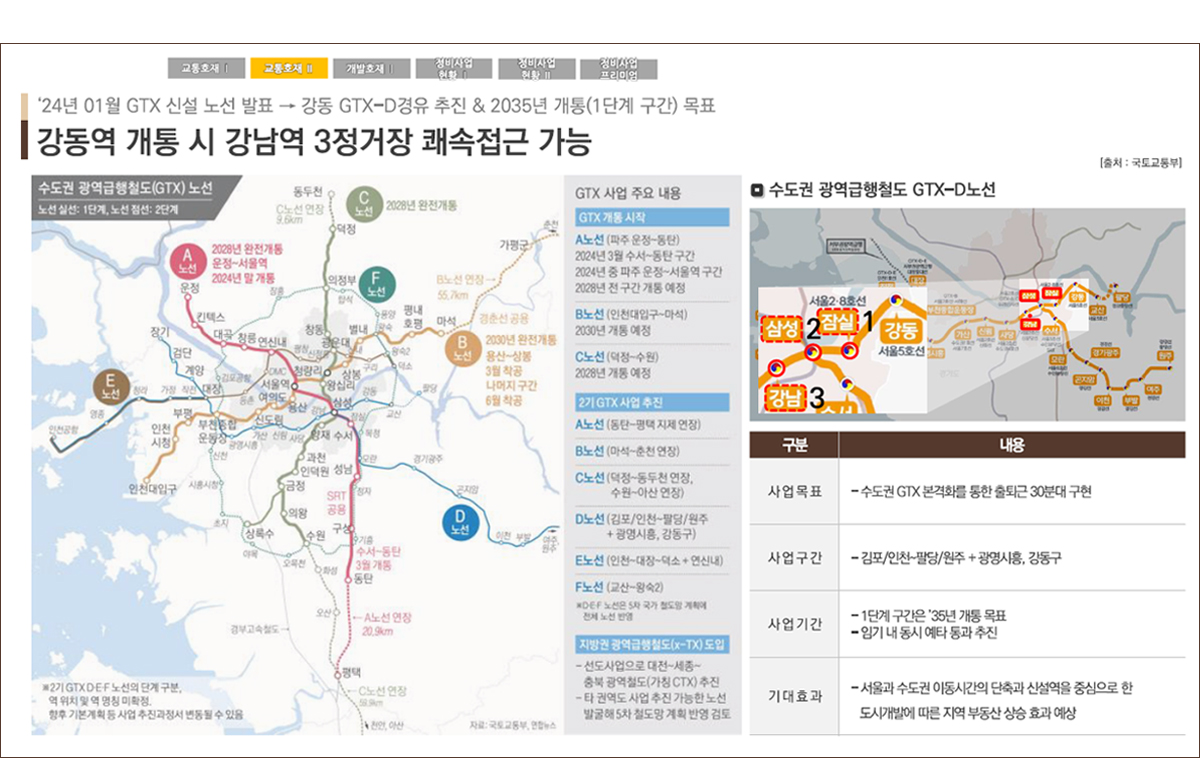Click the blue D노선 circle badge
Viewport: 1200px width, 758px height.
[459, 523]
